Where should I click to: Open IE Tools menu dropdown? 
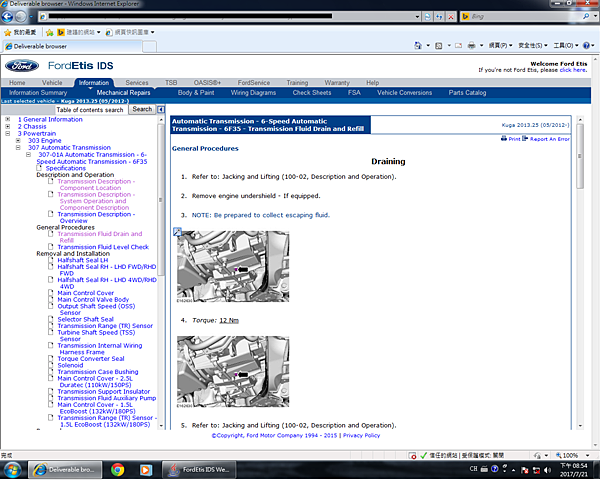[x=566, y=46]
